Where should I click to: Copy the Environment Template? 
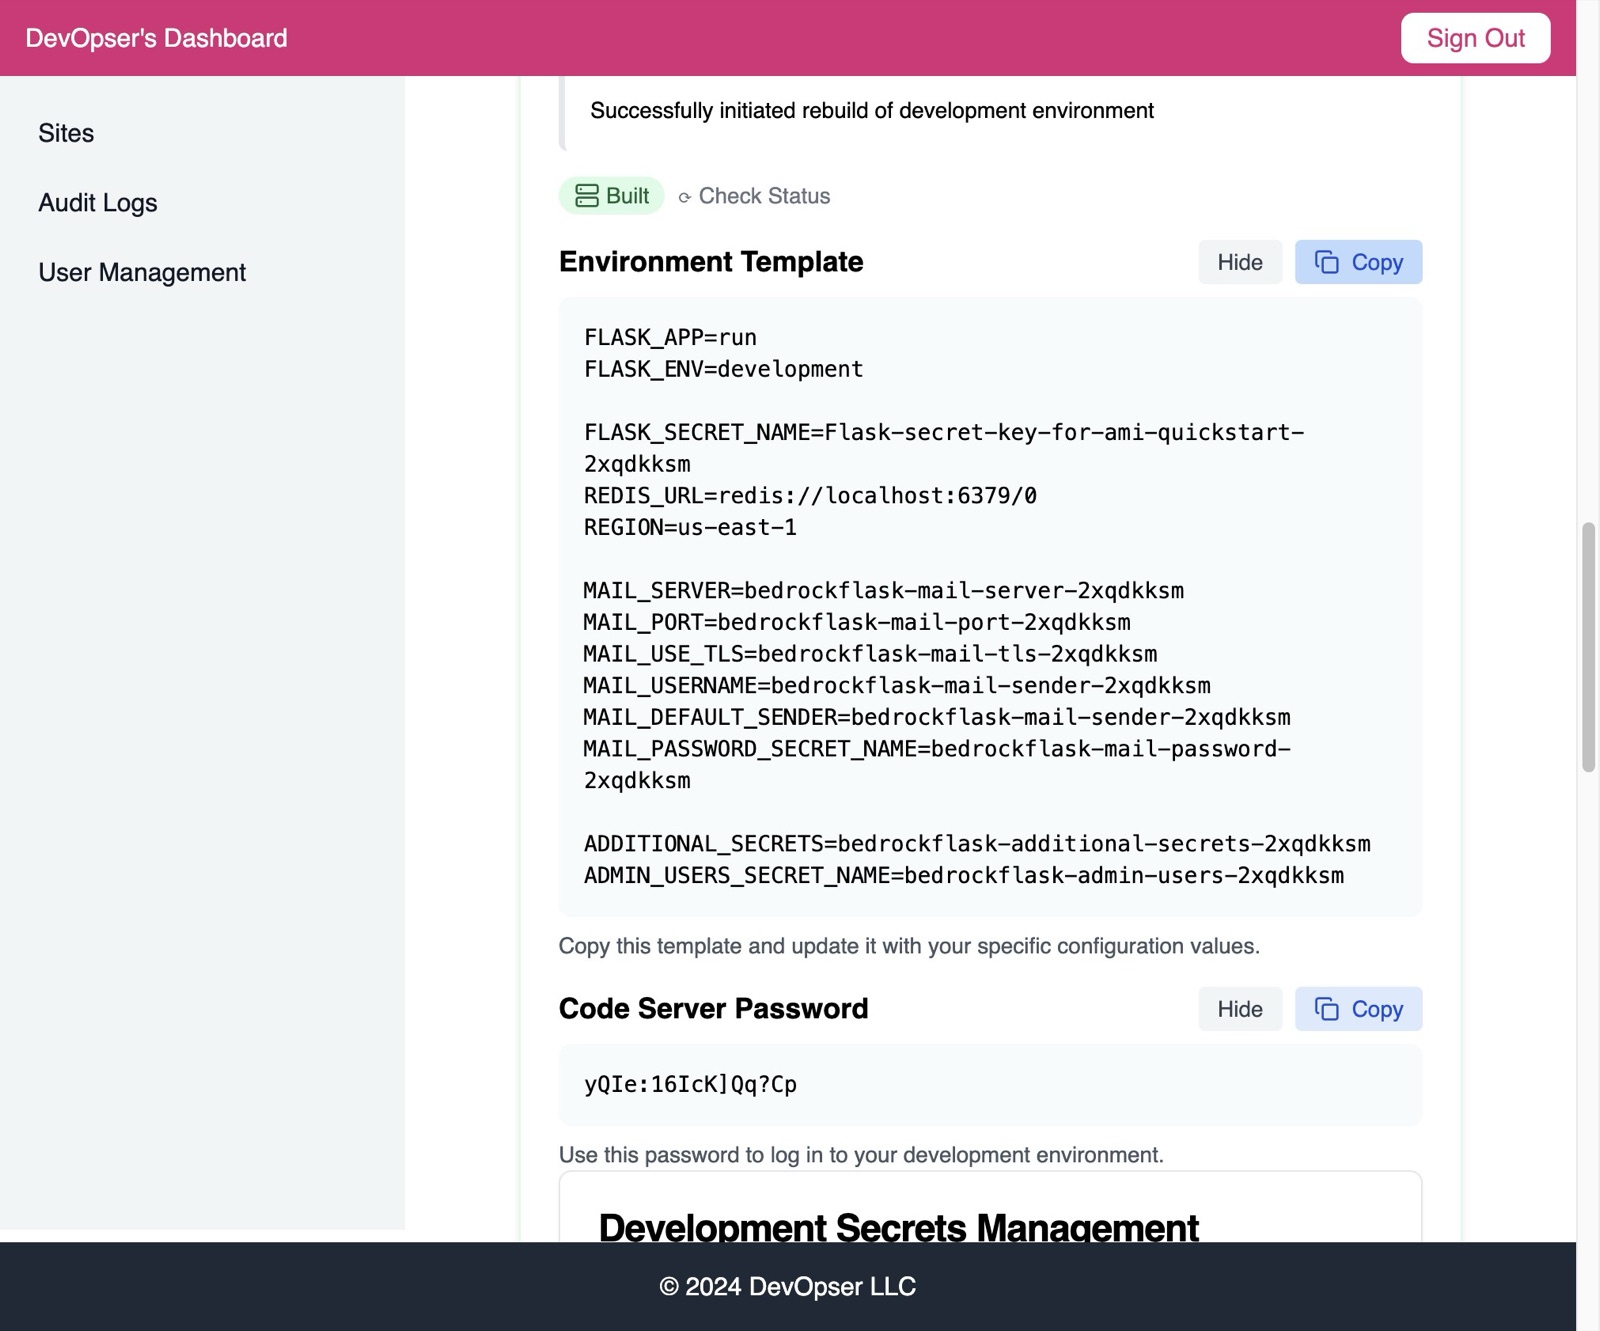pyautogui.click(x=1358, y=262)
